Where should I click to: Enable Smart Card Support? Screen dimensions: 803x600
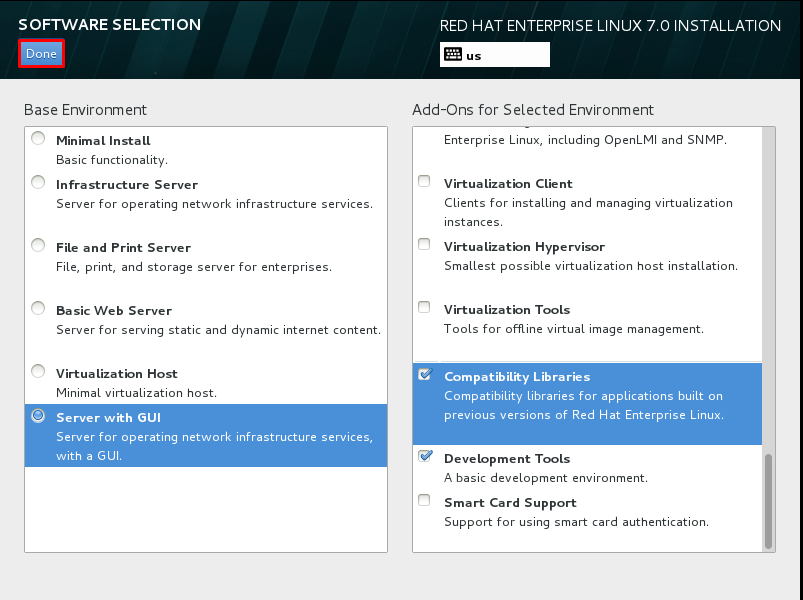pos(424,500)
